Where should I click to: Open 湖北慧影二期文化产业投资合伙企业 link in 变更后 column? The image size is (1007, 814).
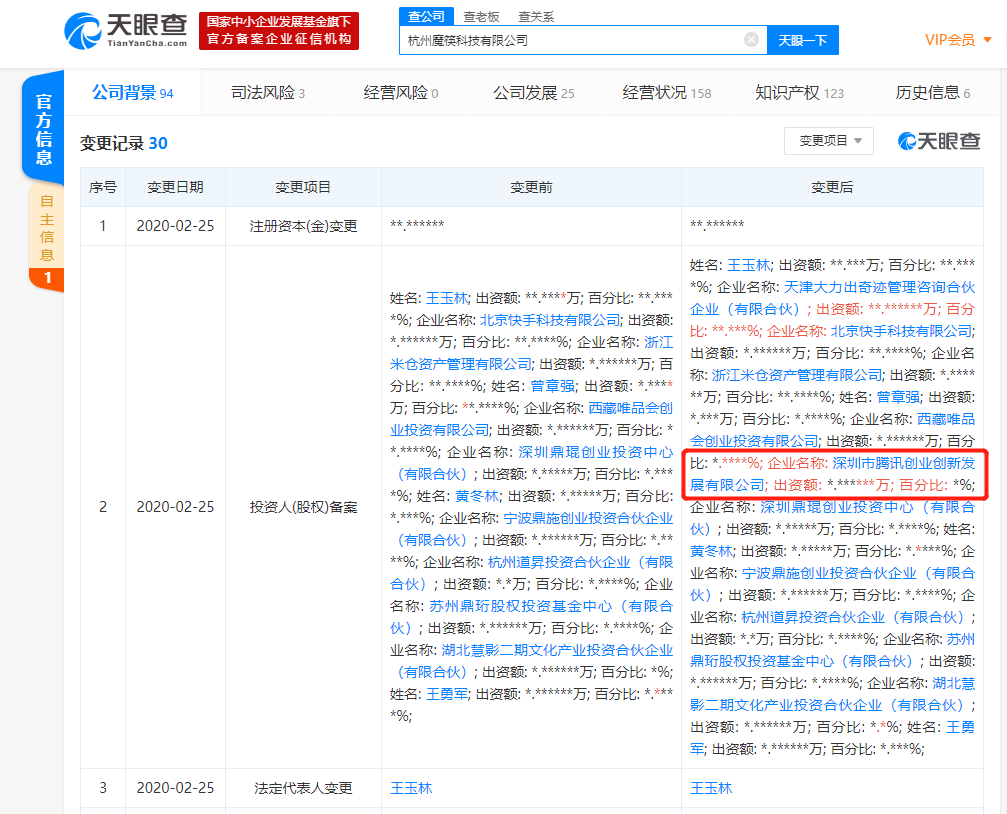832,694
